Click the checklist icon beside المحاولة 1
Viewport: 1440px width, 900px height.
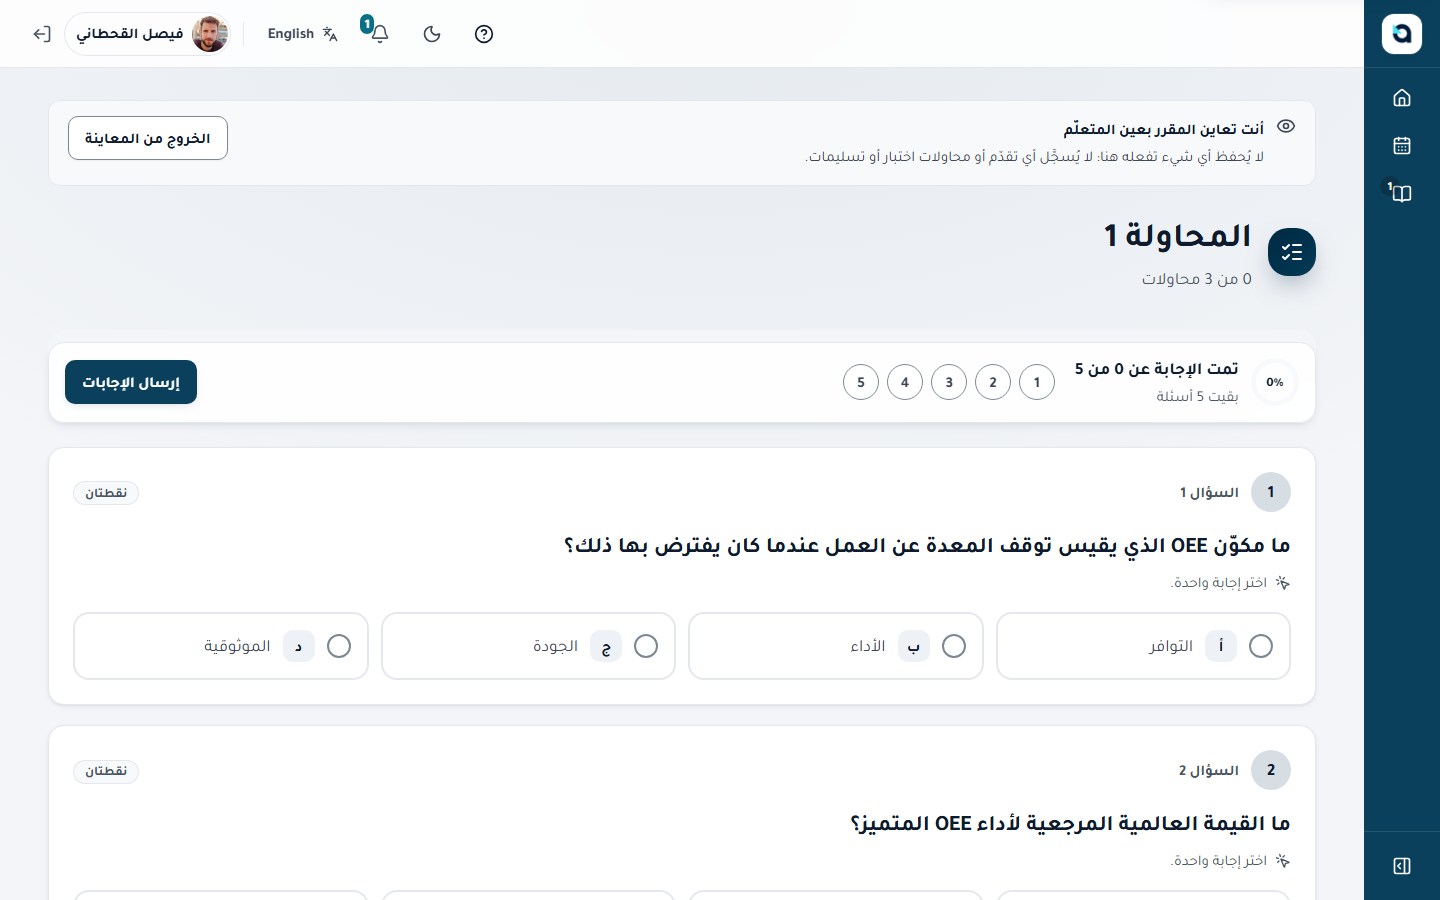coord(1292,252)
